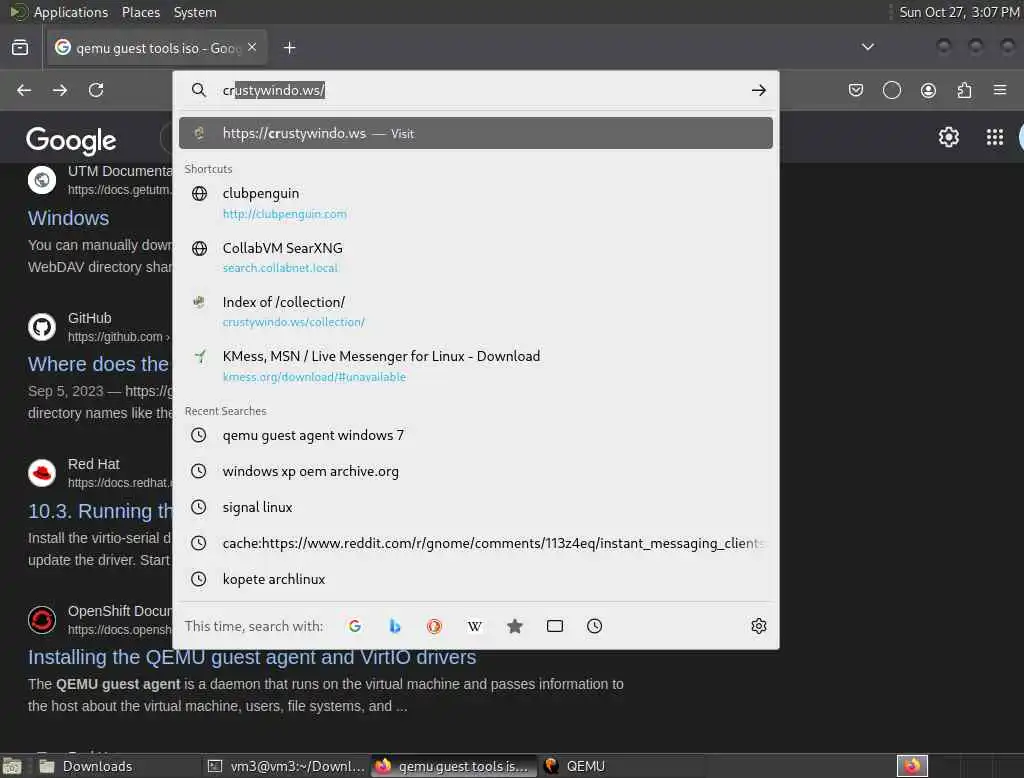
Task: Select Index of /collection/ shortcut
Action: point(475,312)
